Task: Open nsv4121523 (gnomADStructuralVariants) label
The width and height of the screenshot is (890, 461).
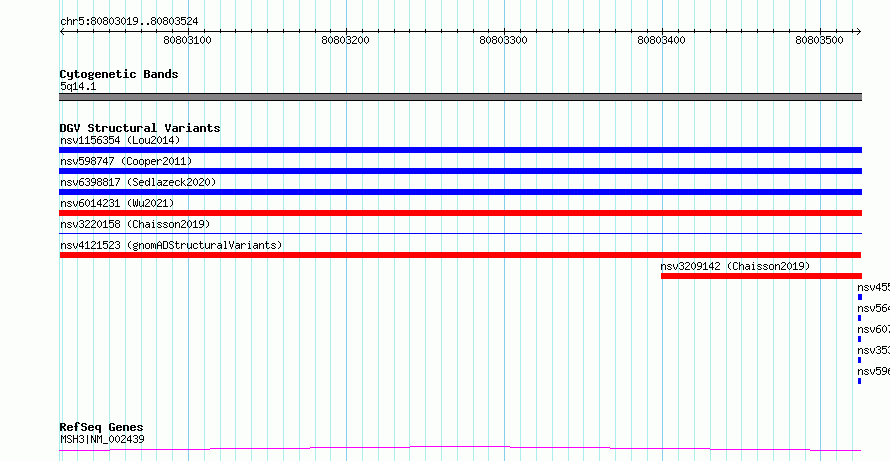Action: tap(171, 245)
